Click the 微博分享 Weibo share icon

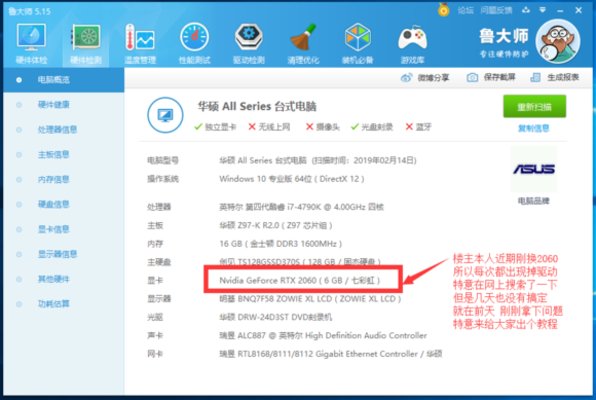click(x=406, y=78)
